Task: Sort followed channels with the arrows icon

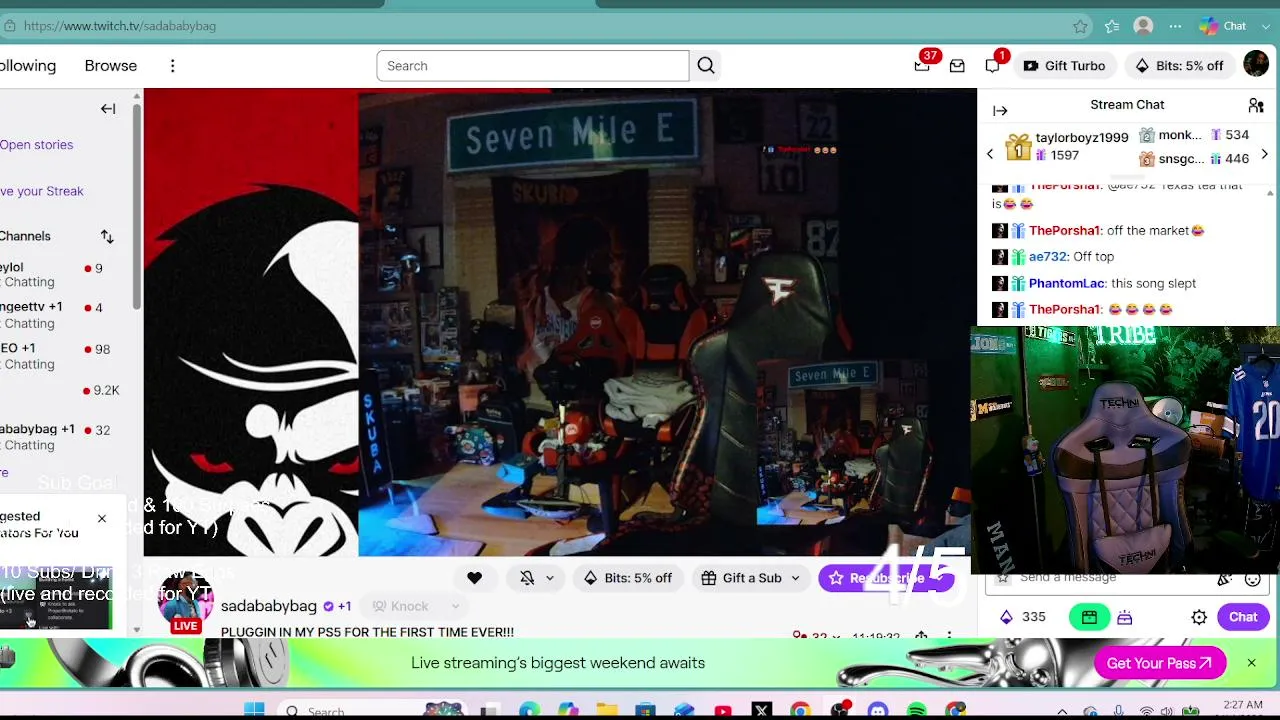Action: pyautogui.click(x=107, y=237)
